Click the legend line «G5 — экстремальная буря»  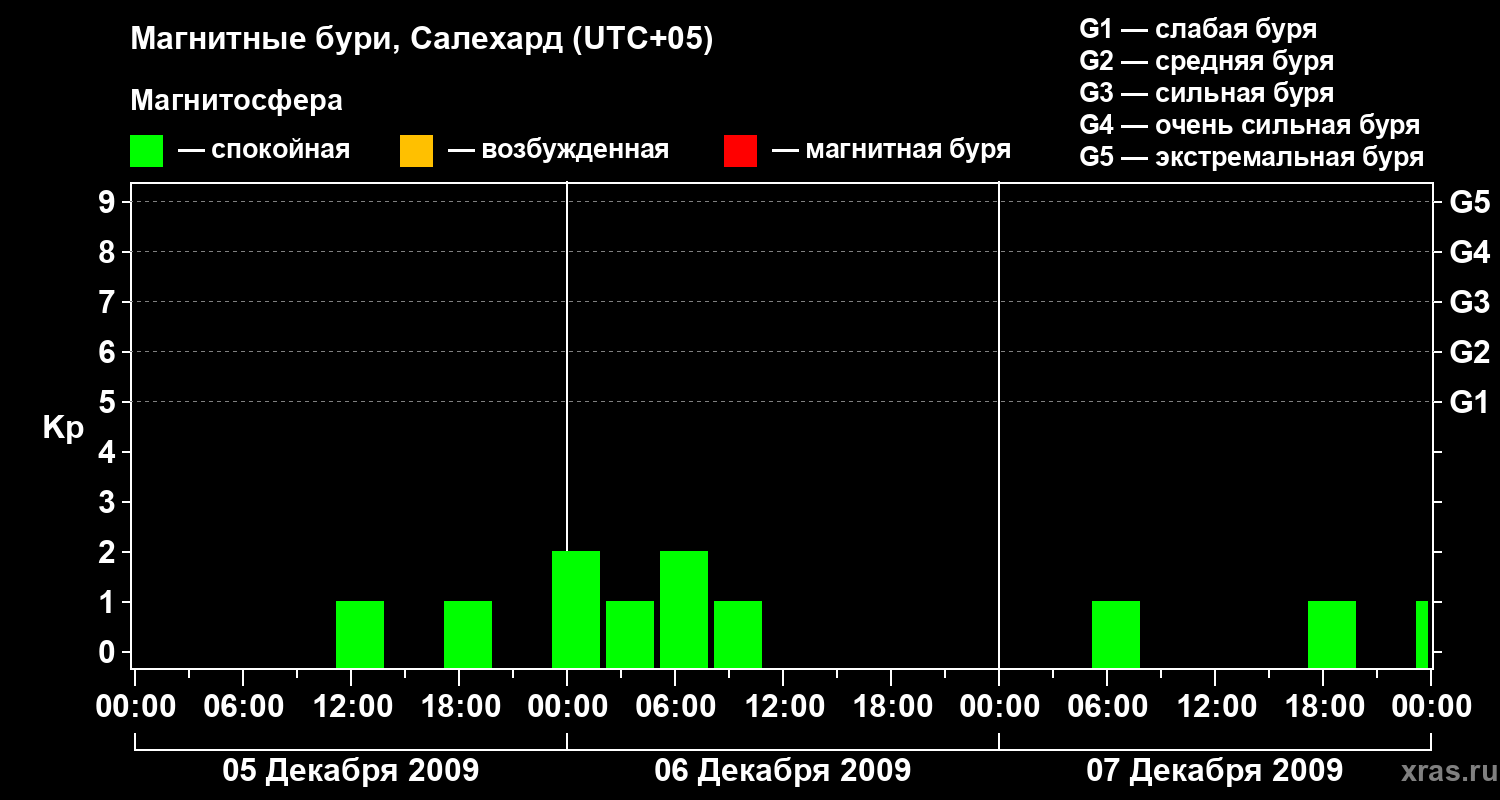(x=1252, y=157)
